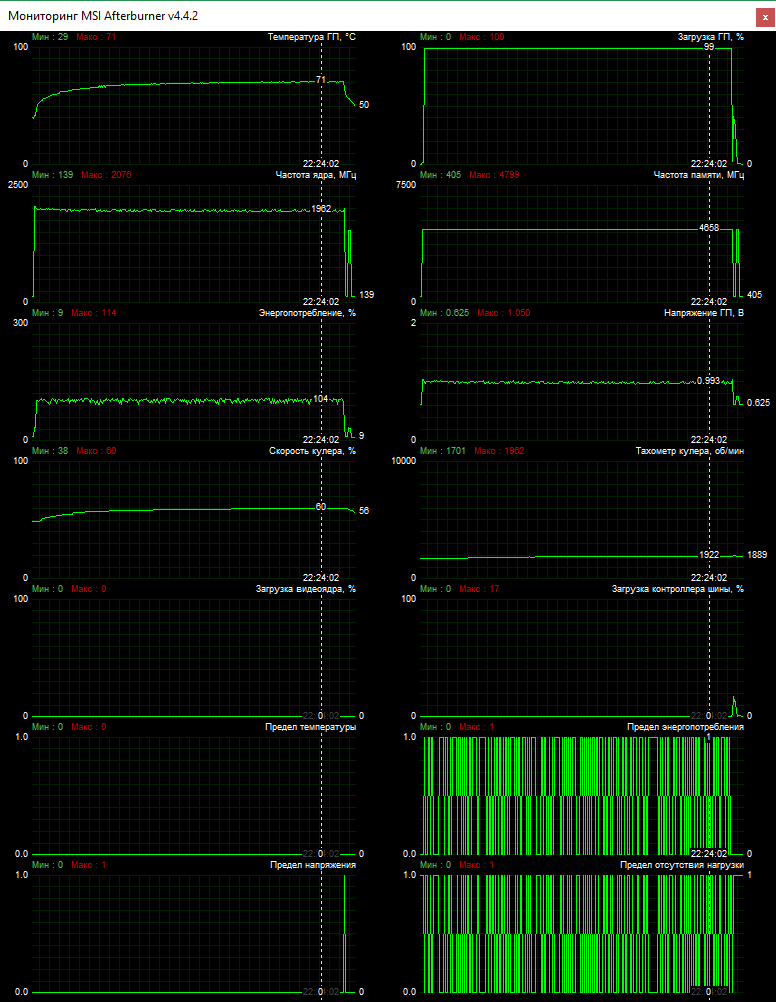The image size is (776, 1002).
Task: Click the GPU usage graph (Загрузка ГП)
Action: (x=570, y=110)
